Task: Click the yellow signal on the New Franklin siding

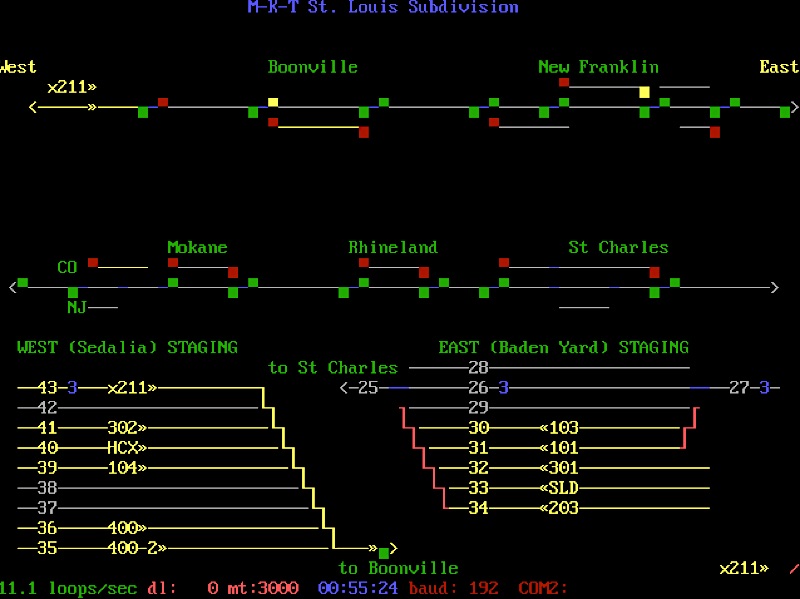Action: tap(644, 92)
